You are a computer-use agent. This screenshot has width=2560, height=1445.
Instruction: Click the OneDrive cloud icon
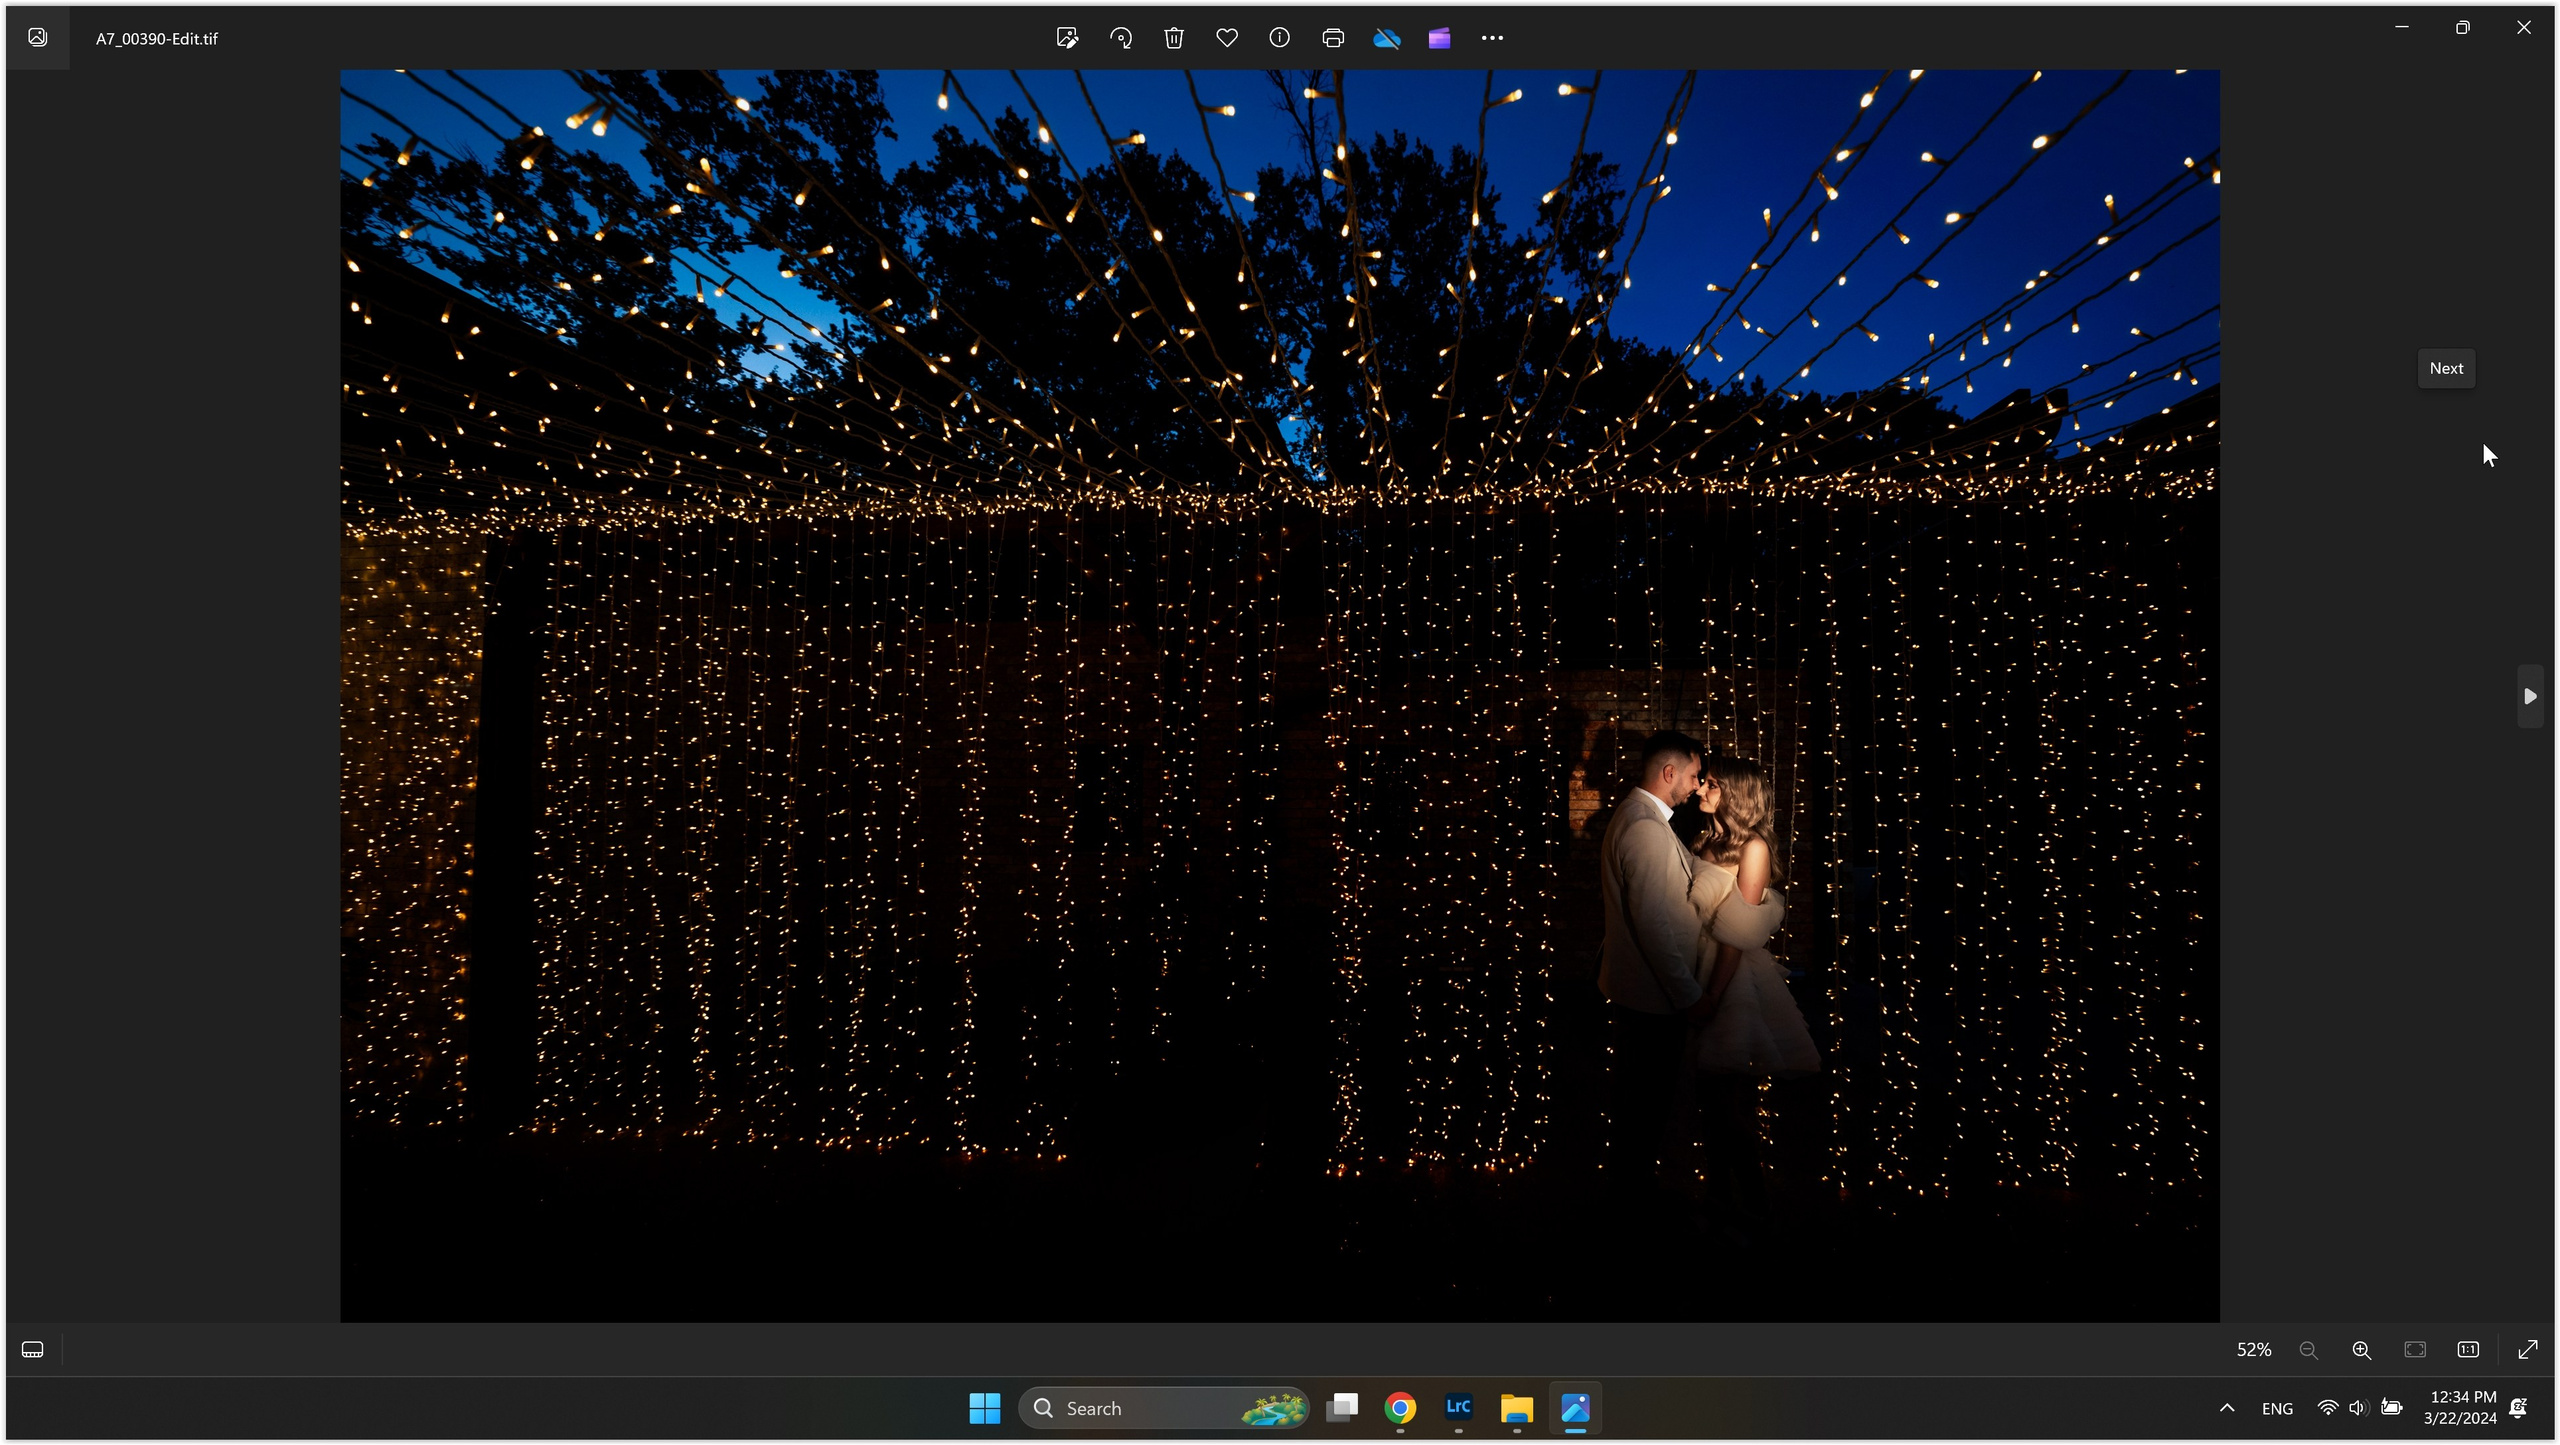(1386, 38)
